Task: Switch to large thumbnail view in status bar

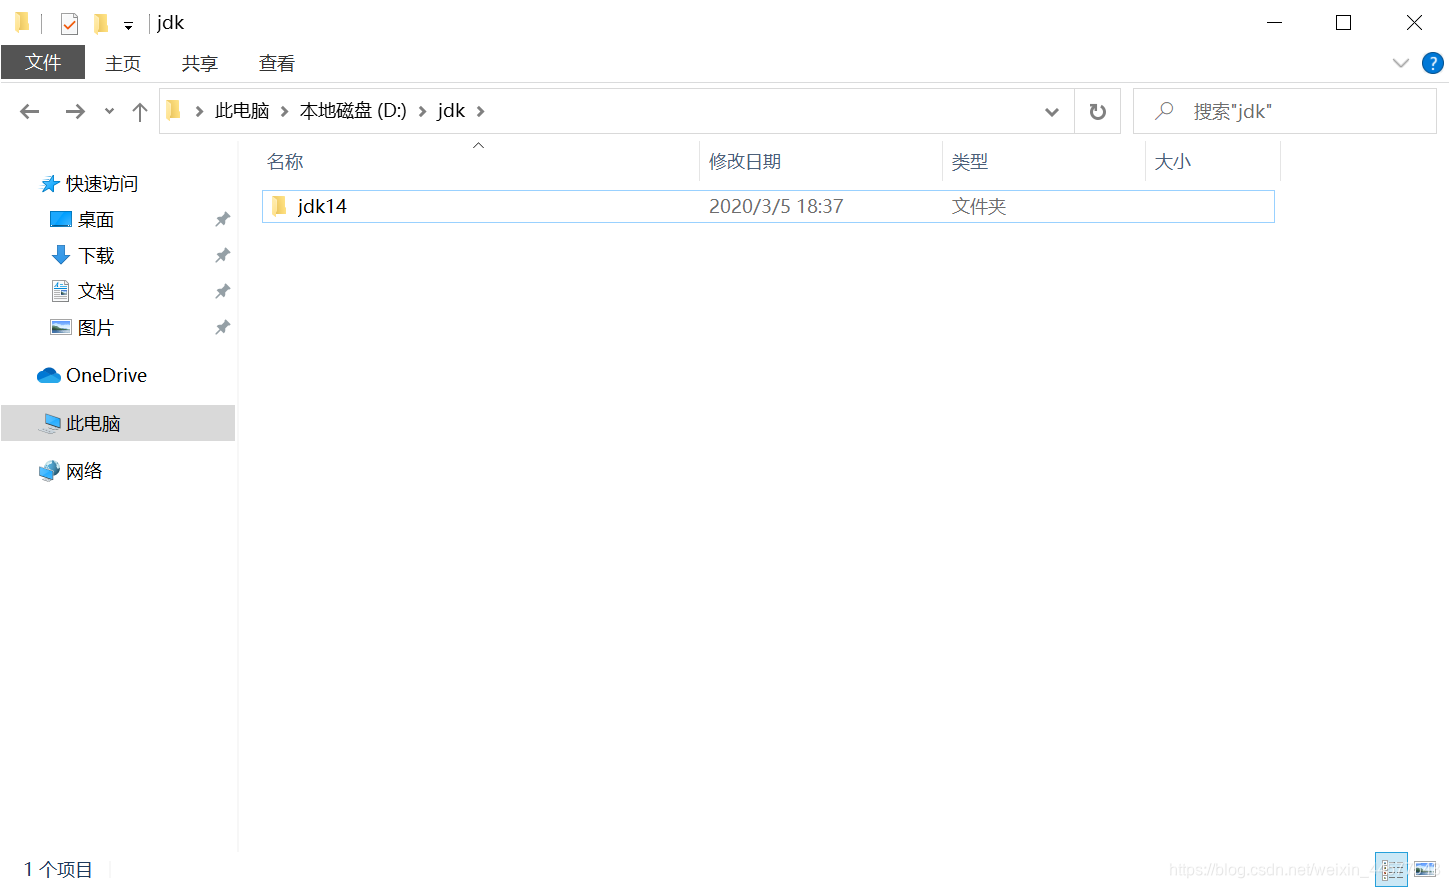Action: pos(1424,869)
